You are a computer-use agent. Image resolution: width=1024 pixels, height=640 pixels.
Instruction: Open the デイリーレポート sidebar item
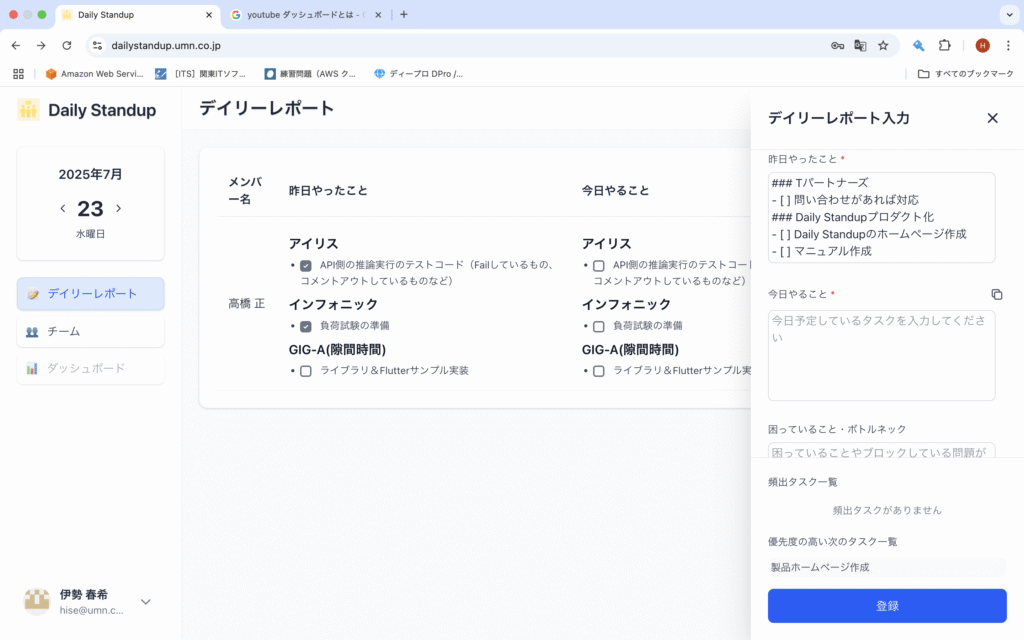[91, 294]
